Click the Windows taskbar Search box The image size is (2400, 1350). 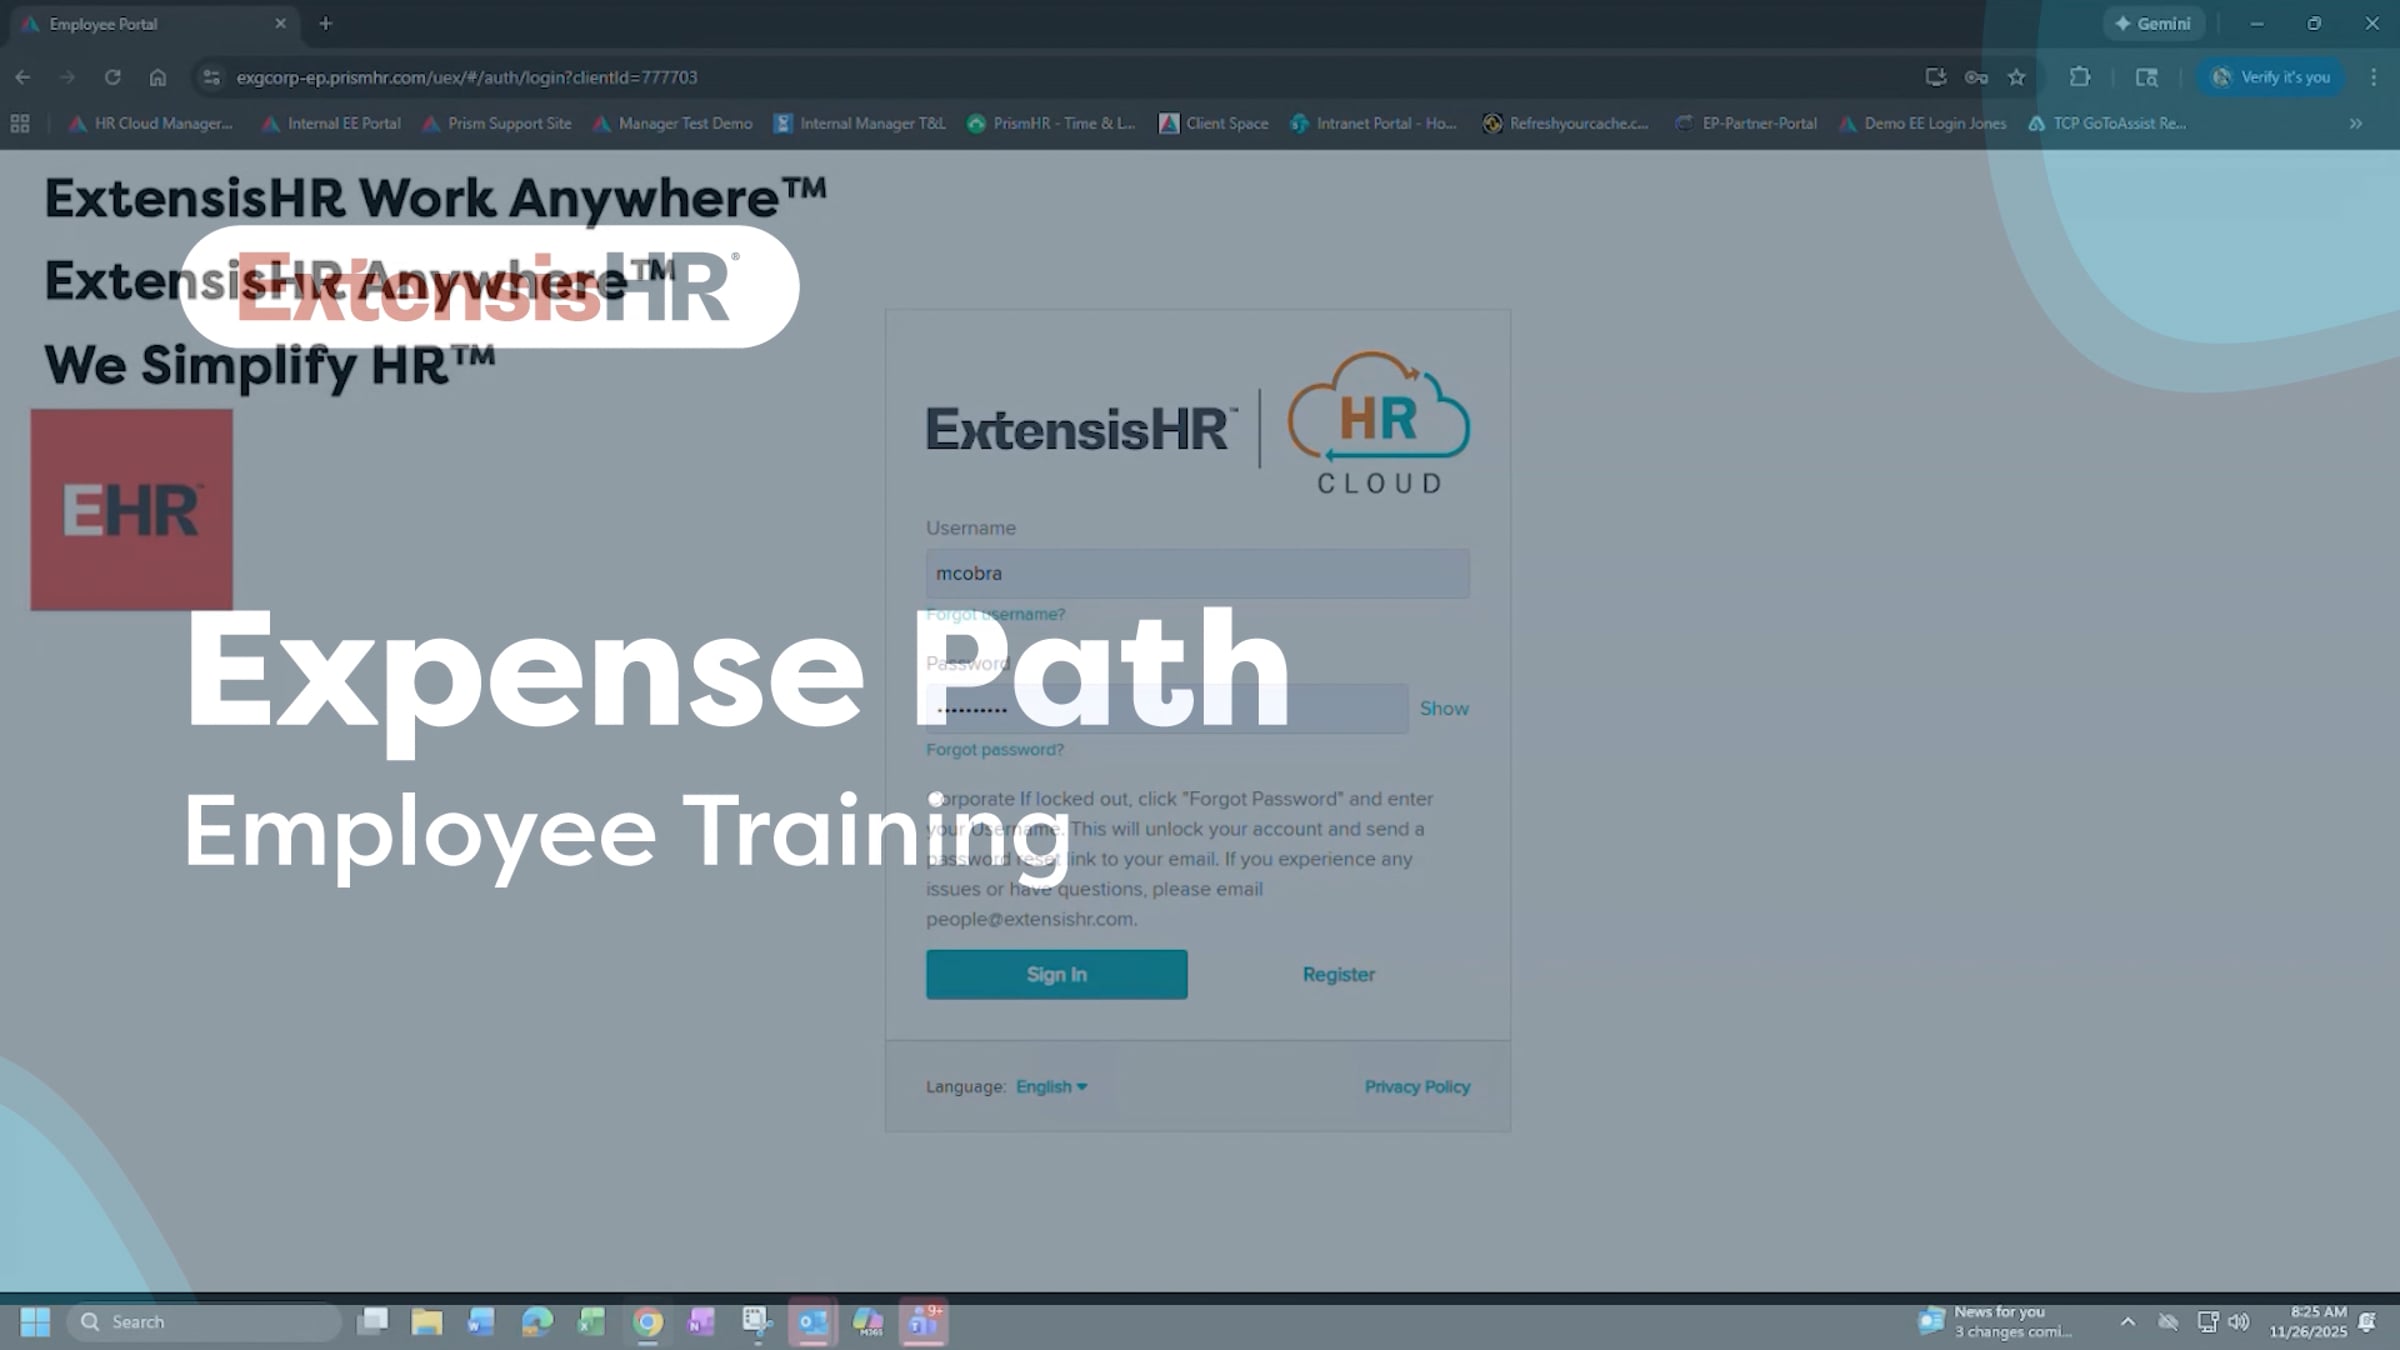204,1322
